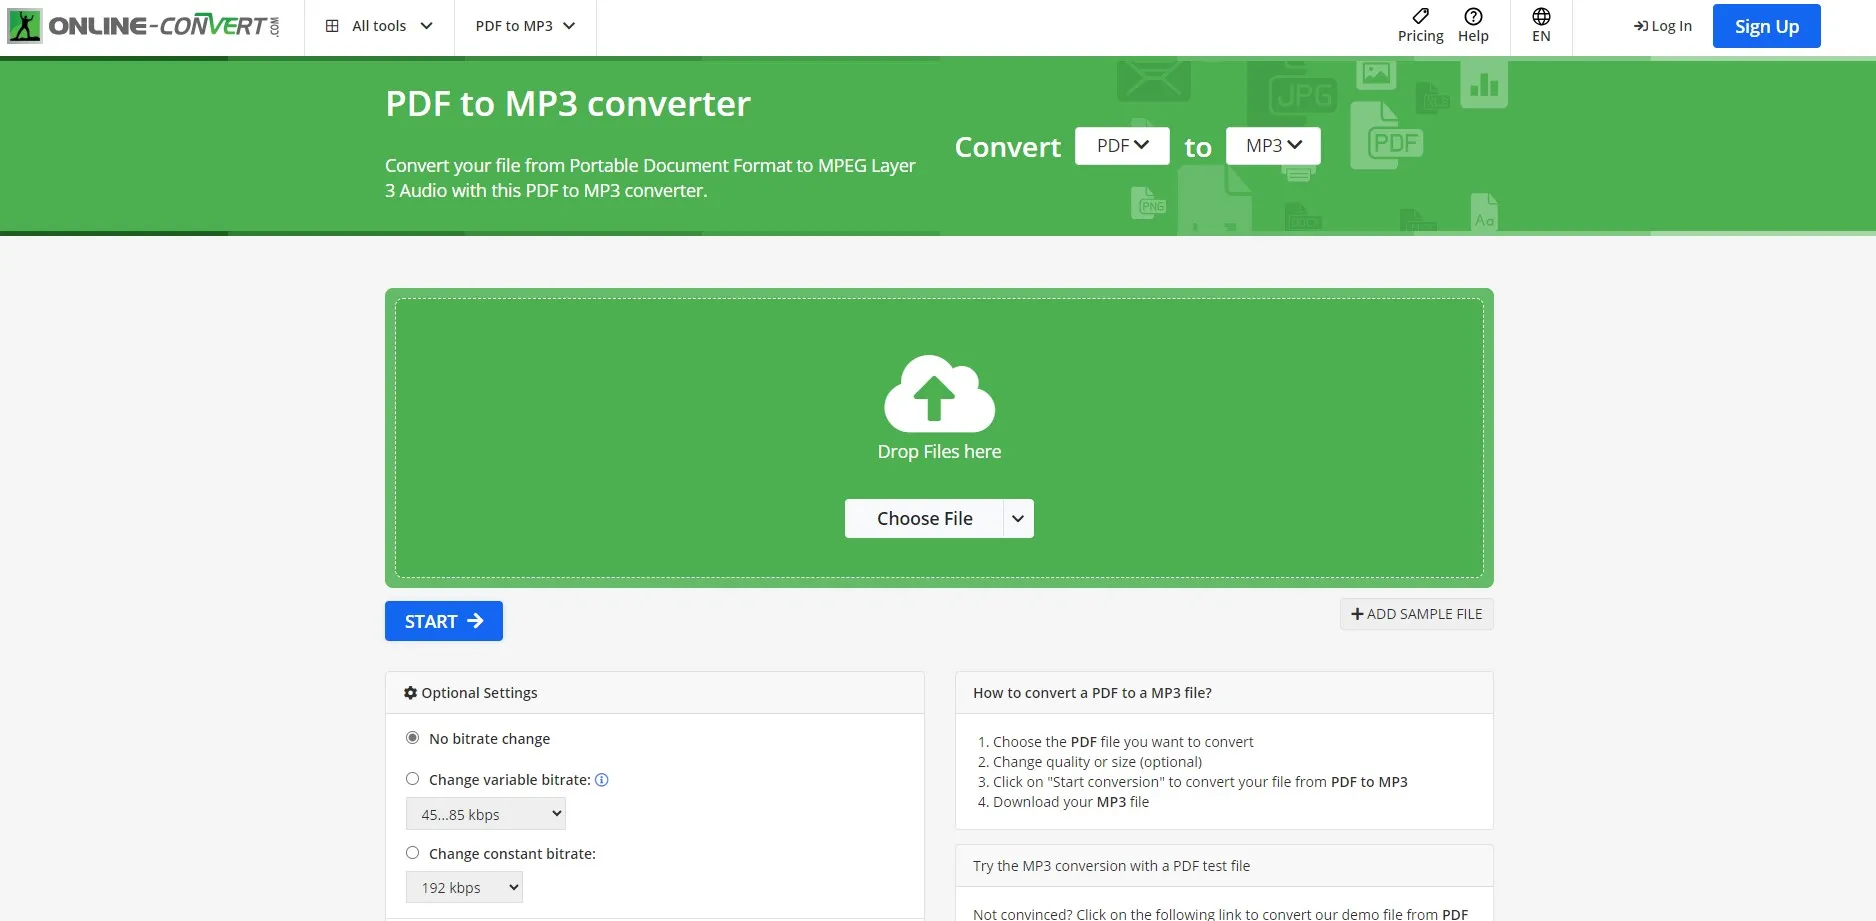Click the Sign Up button

[x=1766, y=25]
